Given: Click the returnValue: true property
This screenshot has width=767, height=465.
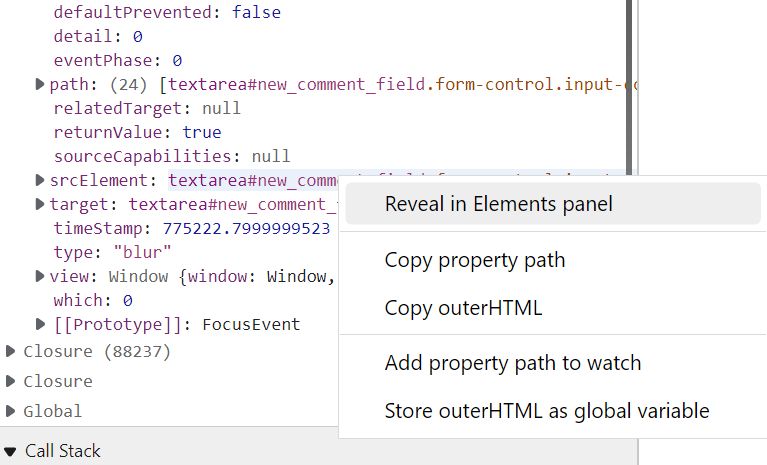Looking at the screenshot, I should coord(137,133).
